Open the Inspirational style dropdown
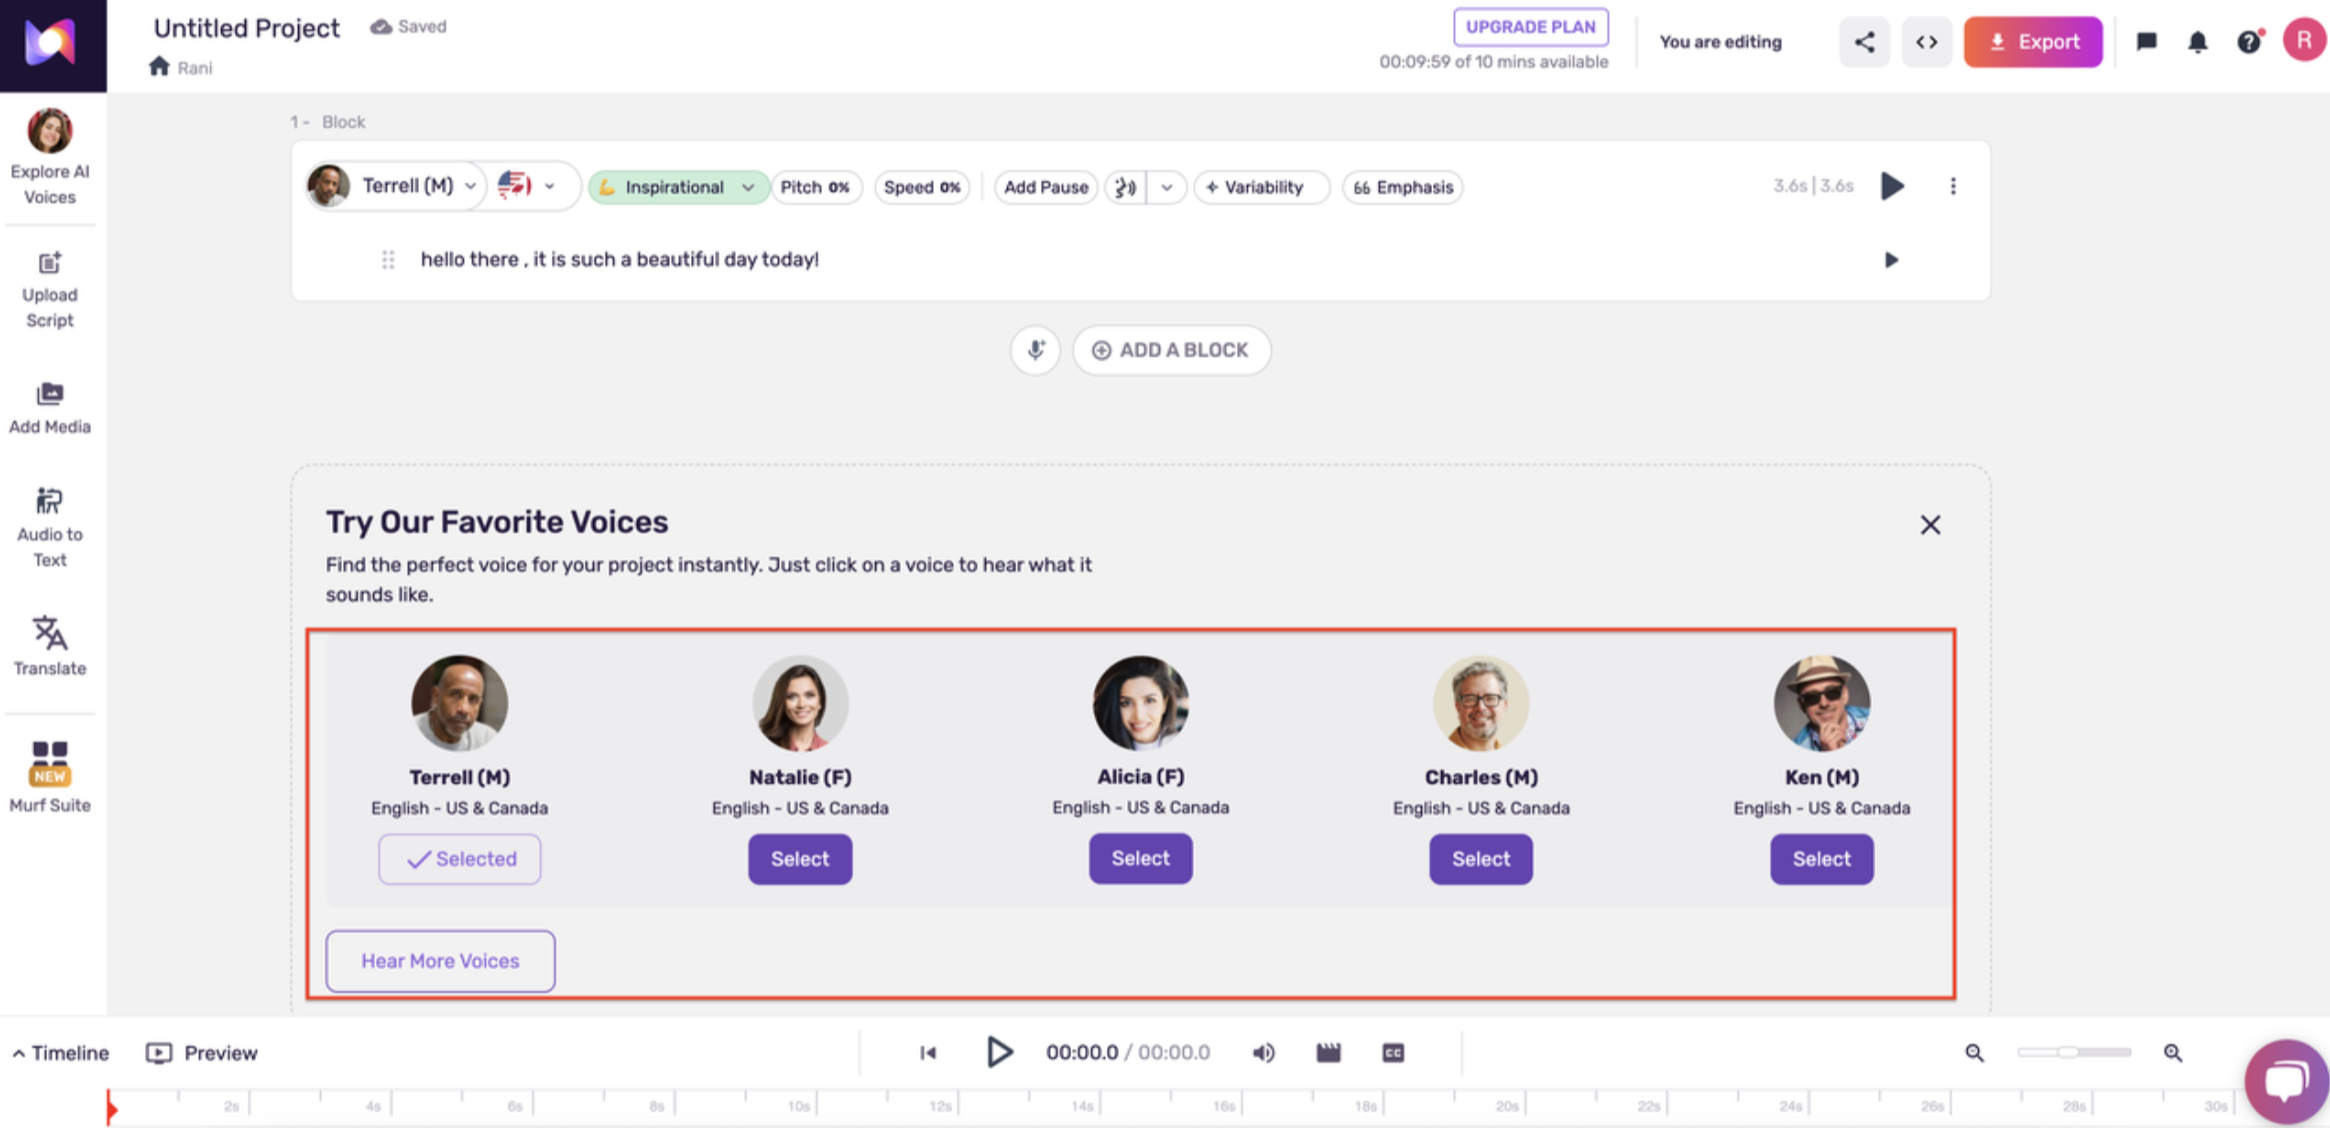This screenshot has width=2330, height=1128. (x=678, y=187)
